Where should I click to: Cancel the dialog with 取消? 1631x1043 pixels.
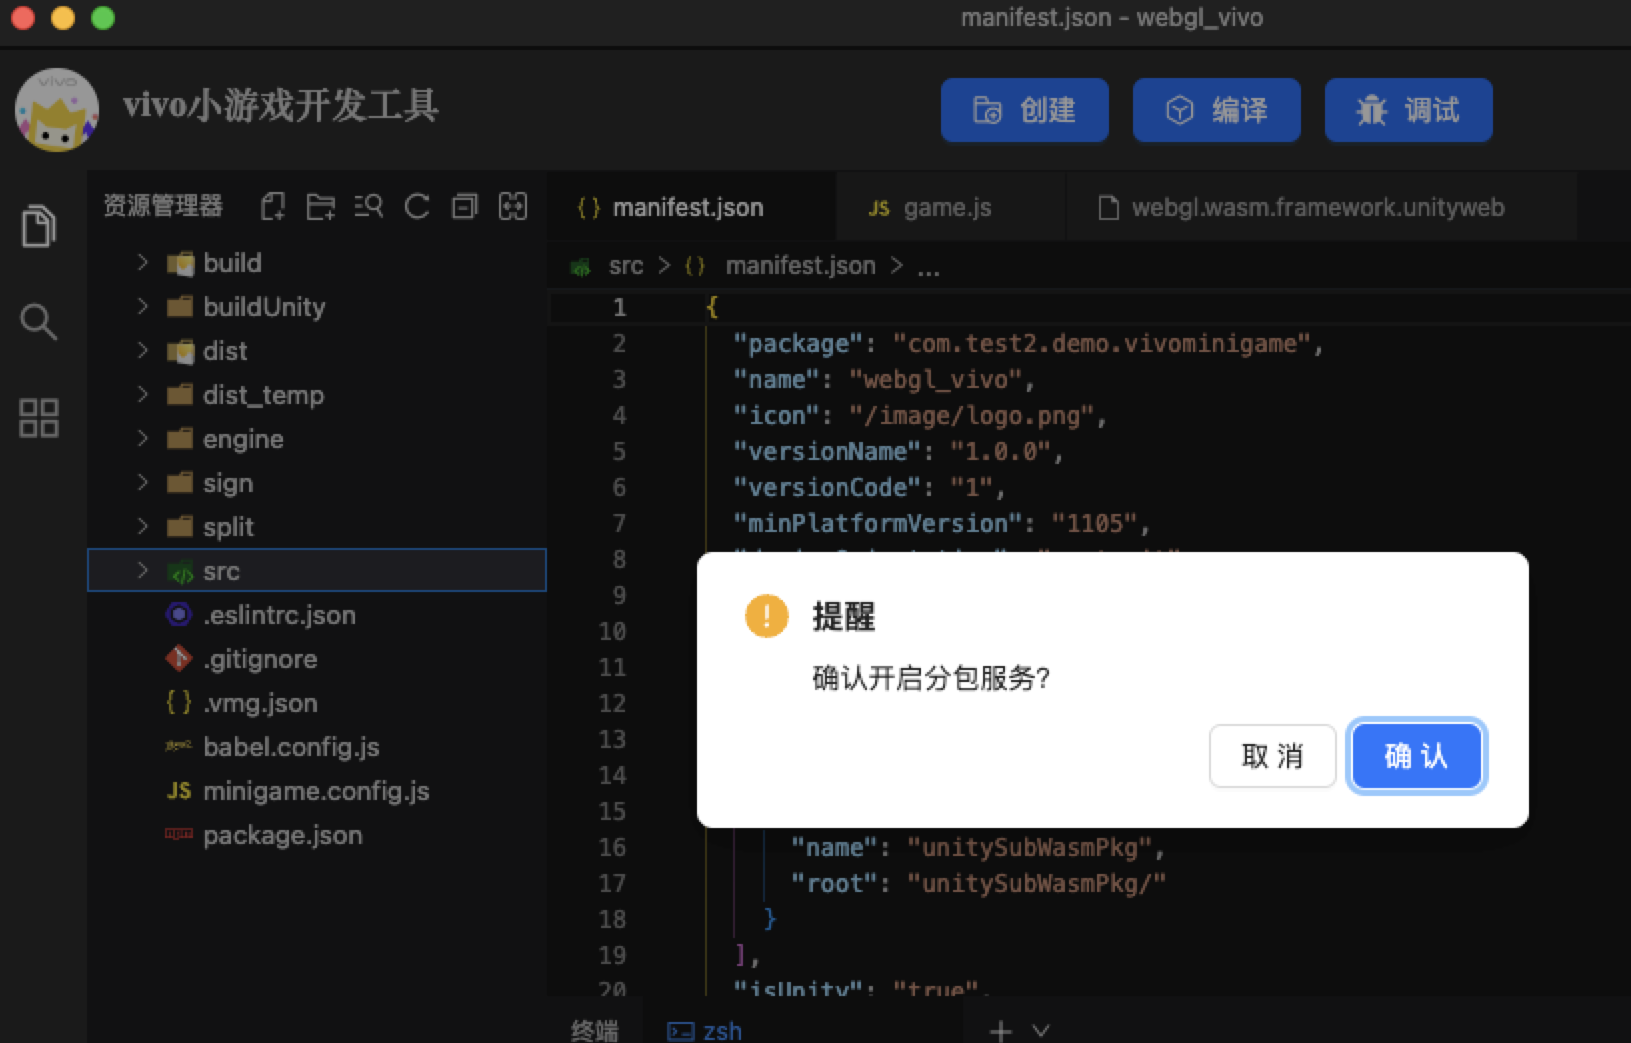coord(1272,756)
